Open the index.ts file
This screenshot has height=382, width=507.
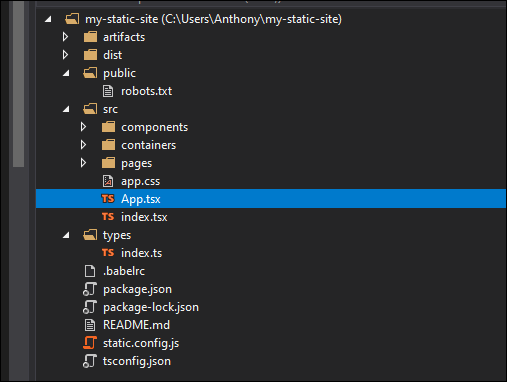[x=141, y=253]
